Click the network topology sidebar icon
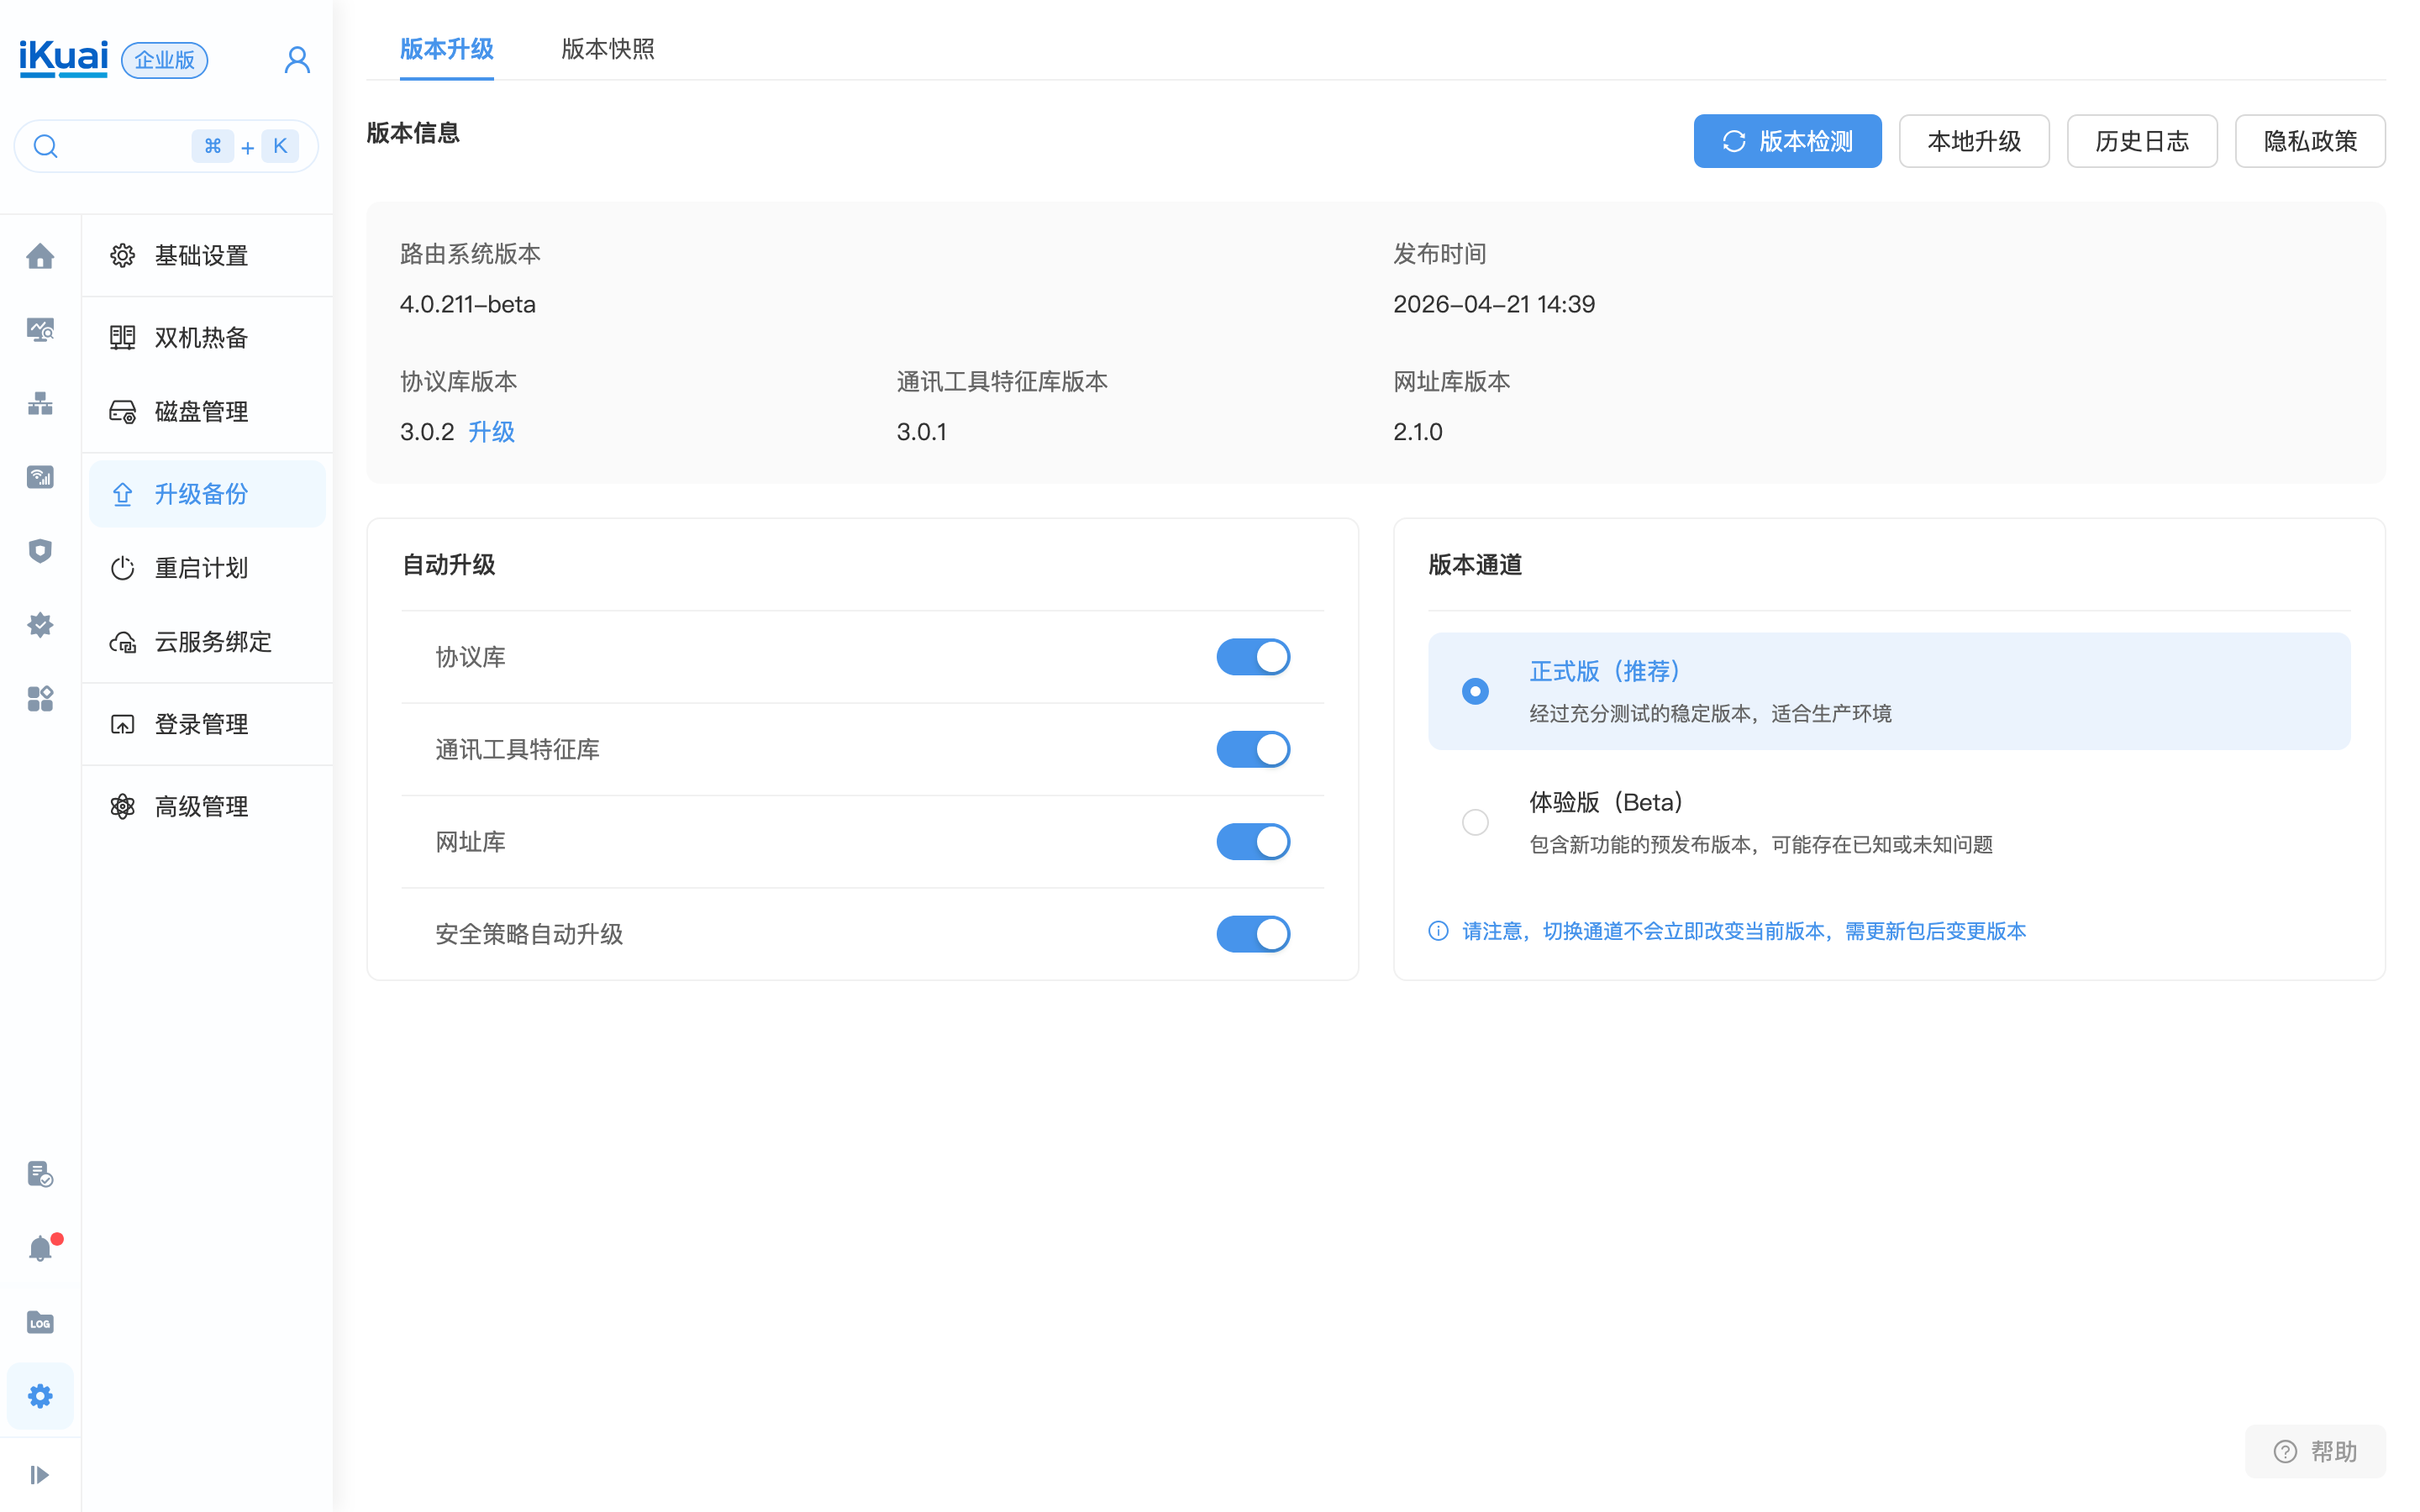2420x1512 pixels. pos(40,403)
